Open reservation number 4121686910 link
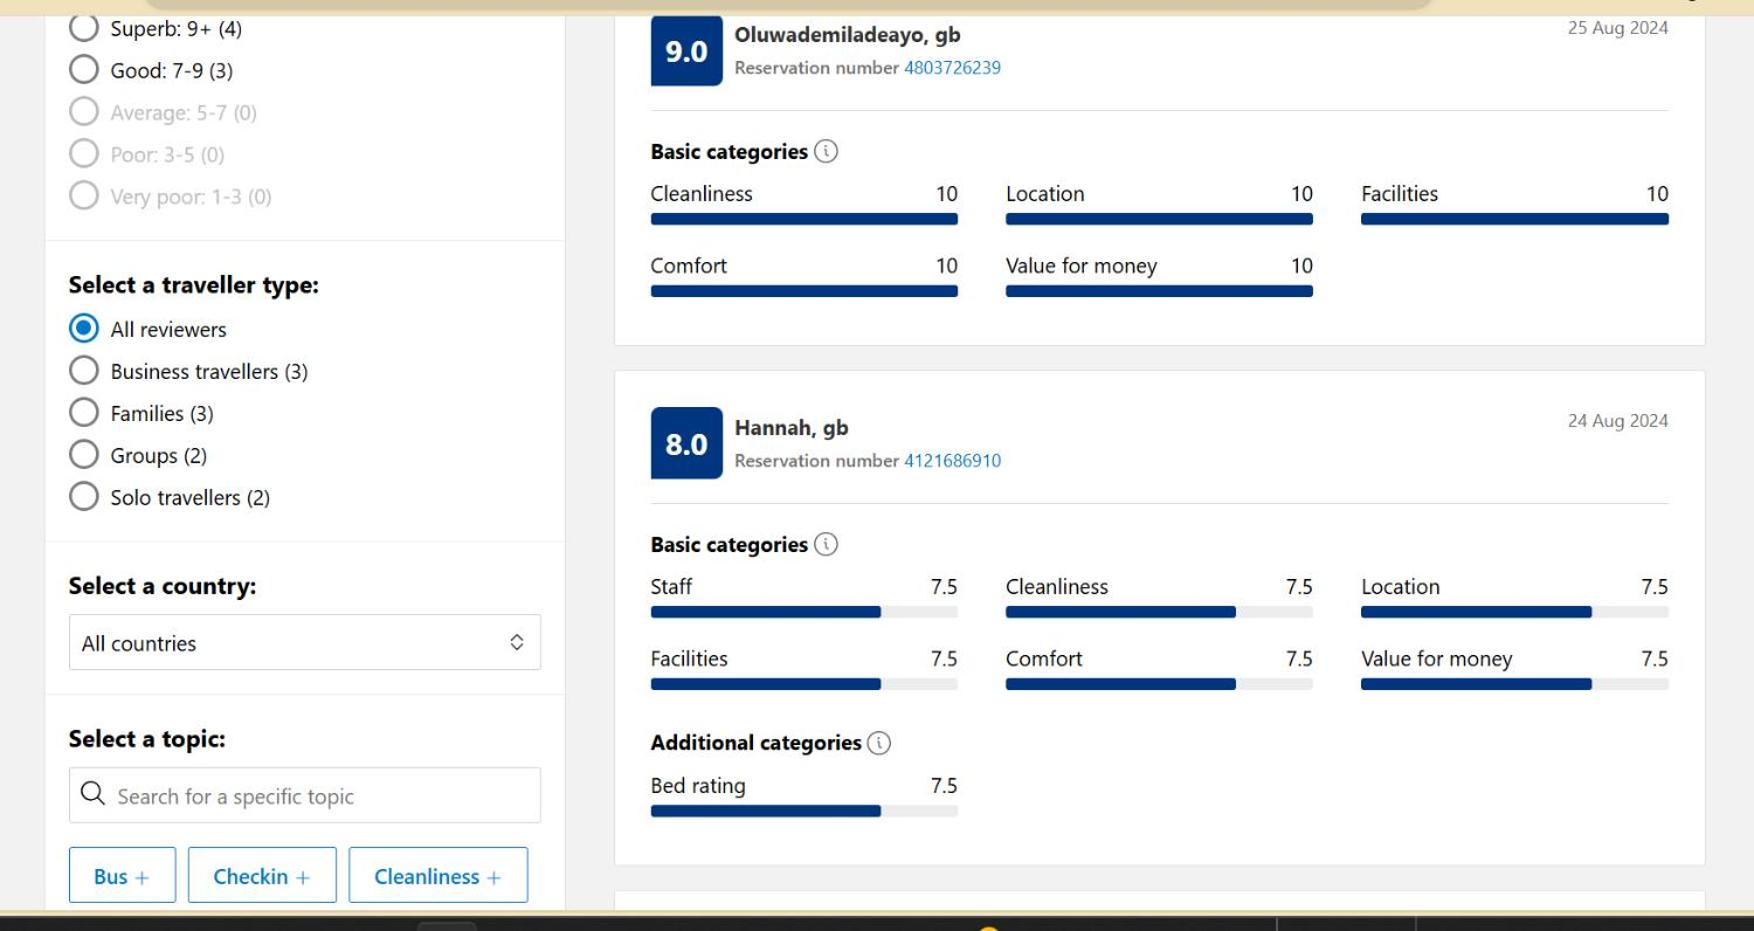This screenshot has height=931, width=1754. [x=952, y=460]
